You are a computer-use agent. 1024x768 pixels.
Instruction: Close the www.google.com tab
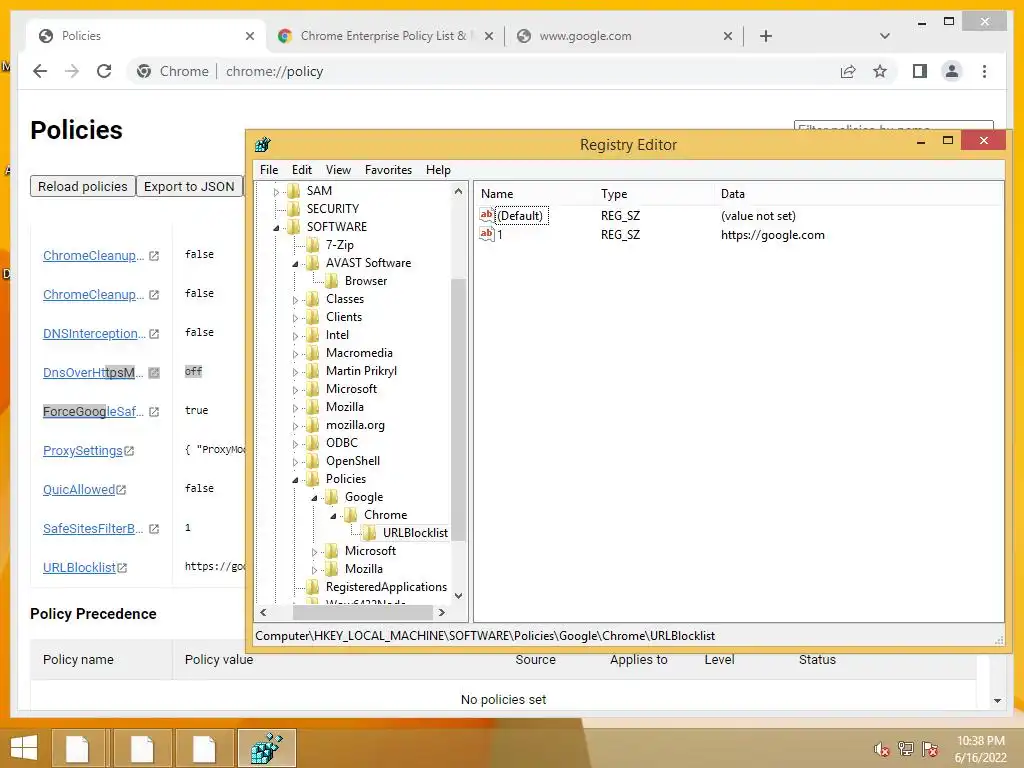[x=728, y=36]
